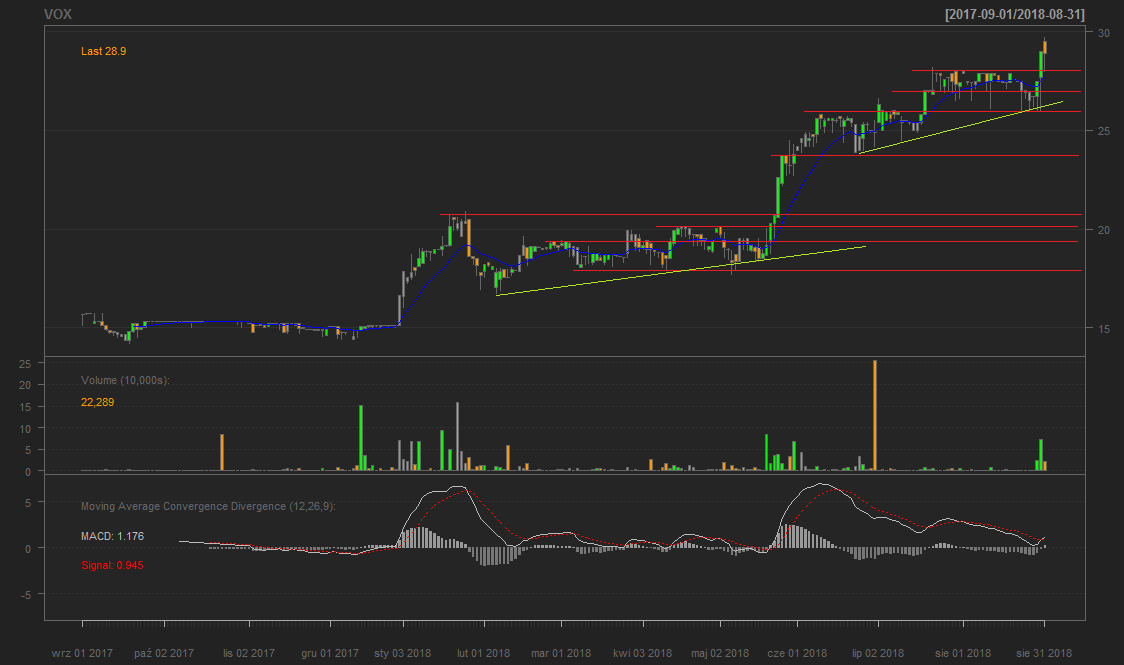Click the volume value 22,289
Viewport: 1124px width, 665px height.
[x=97, y=402]
